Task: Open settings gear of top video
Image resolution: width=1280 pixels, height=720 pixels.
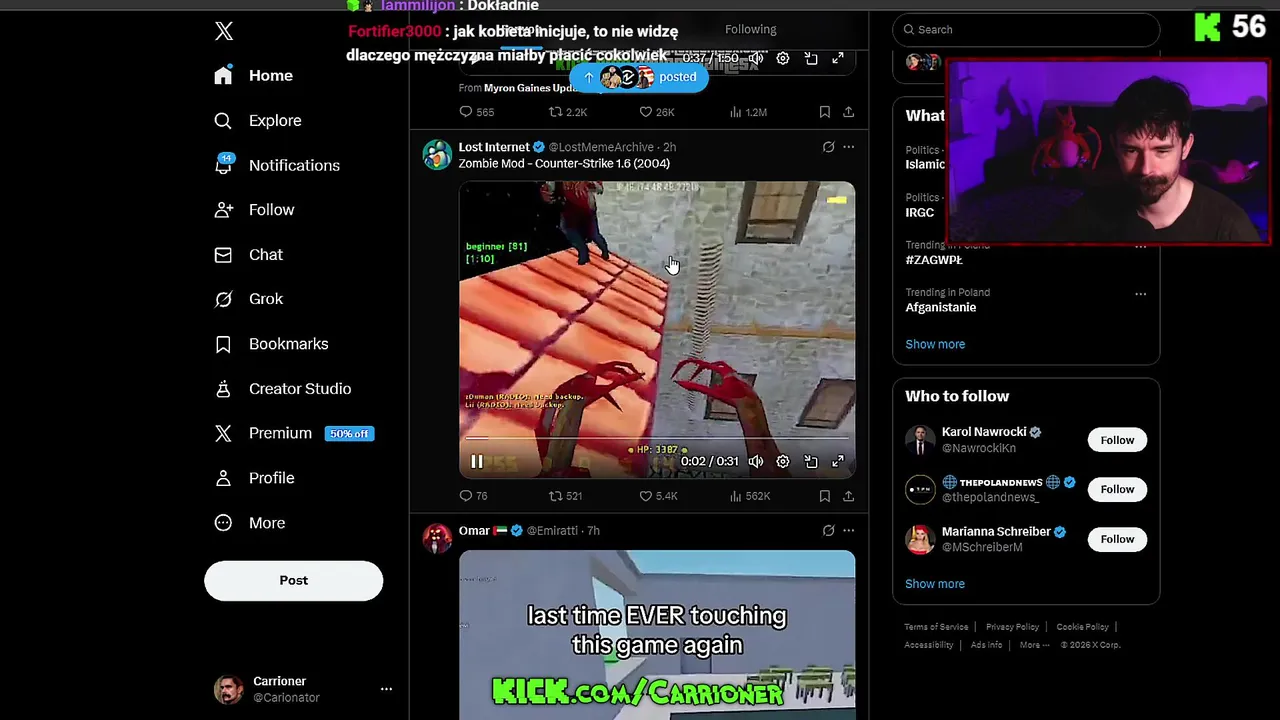Action: pyautogui.click(x=783, y=58)
